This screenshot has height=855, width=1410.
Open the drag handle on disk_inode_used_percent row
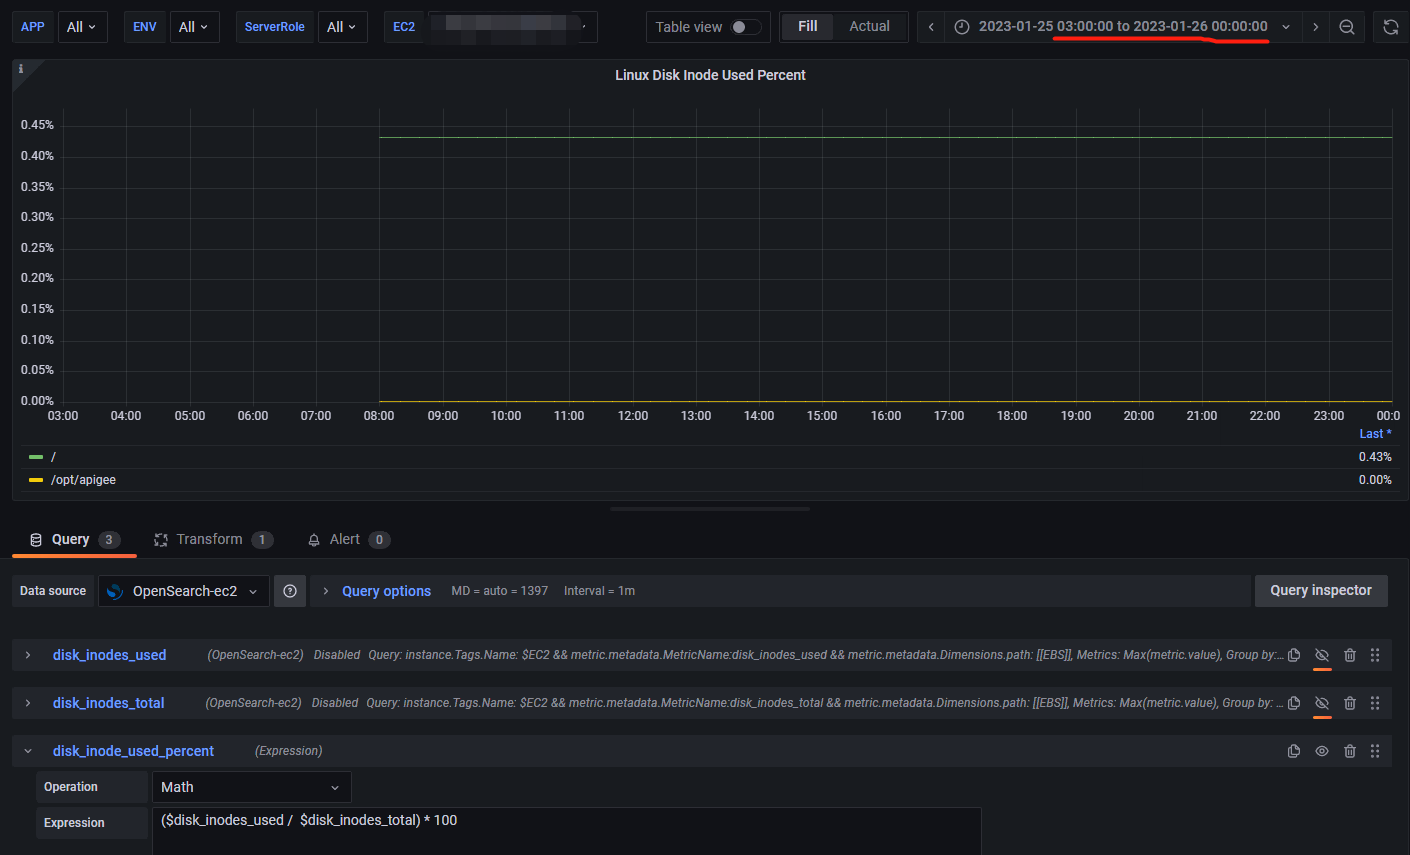tap(1375, 751)
